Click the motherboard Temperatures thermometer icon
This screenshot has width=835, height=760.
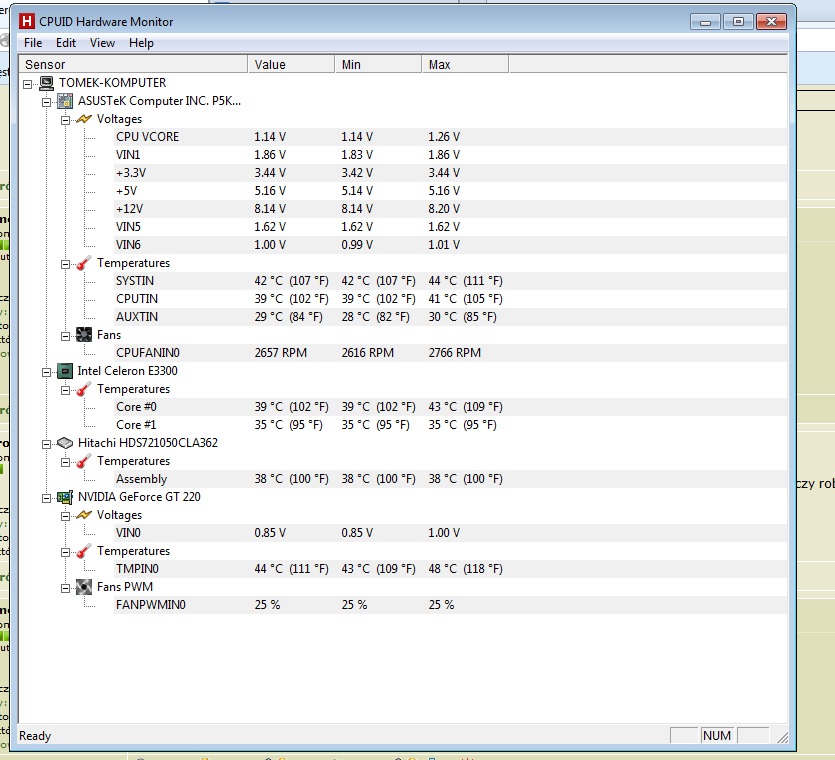click(84, 263)
